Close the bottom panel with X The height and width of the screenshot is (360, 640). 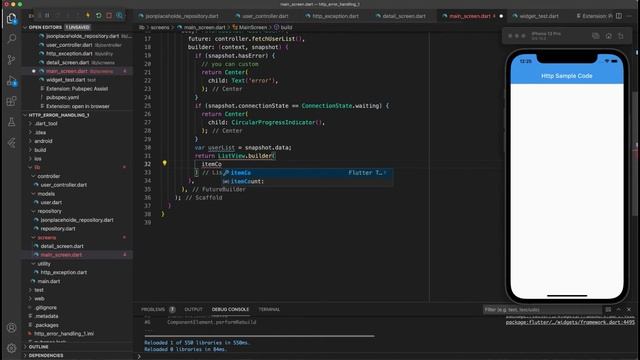(x=629, y=309)
